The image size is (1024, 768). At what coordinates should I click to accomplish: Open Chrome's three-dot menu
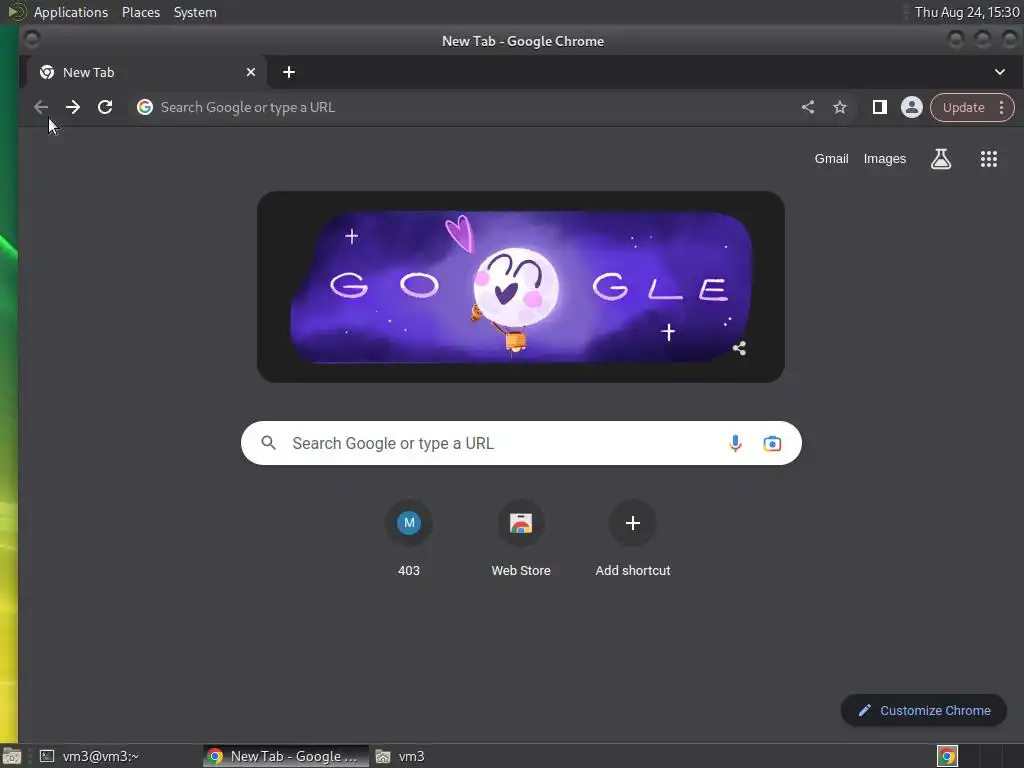(1001, 108)
